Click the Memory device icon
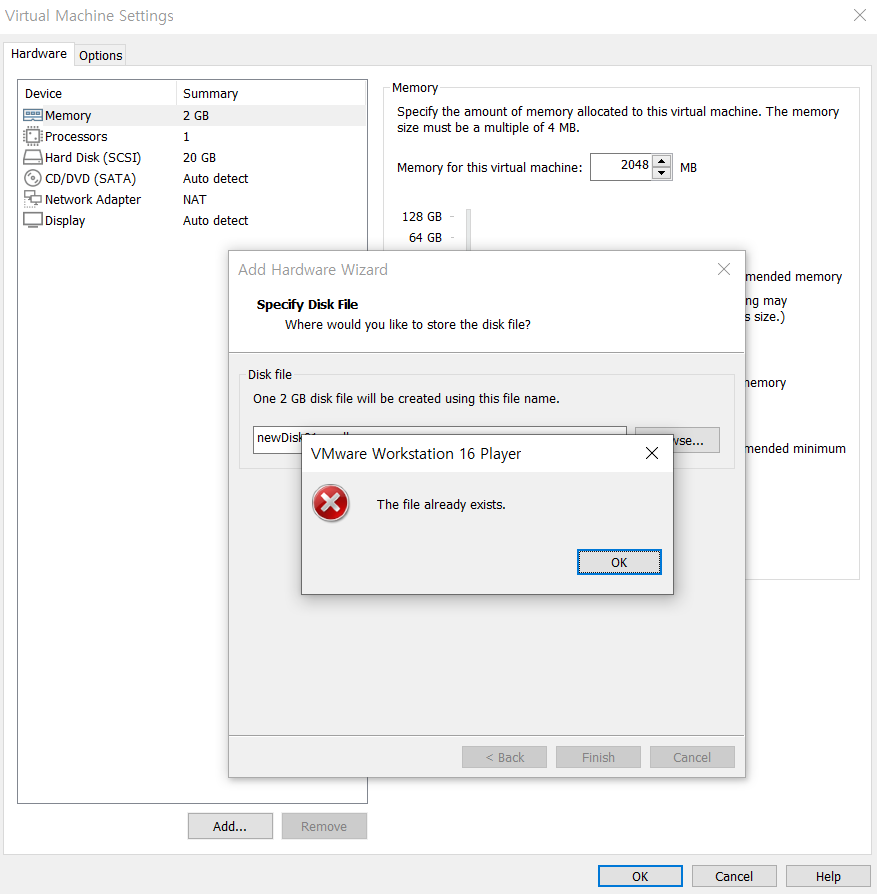Image resolution: width=877 pixels, height=894 pixels. point(33,115)
